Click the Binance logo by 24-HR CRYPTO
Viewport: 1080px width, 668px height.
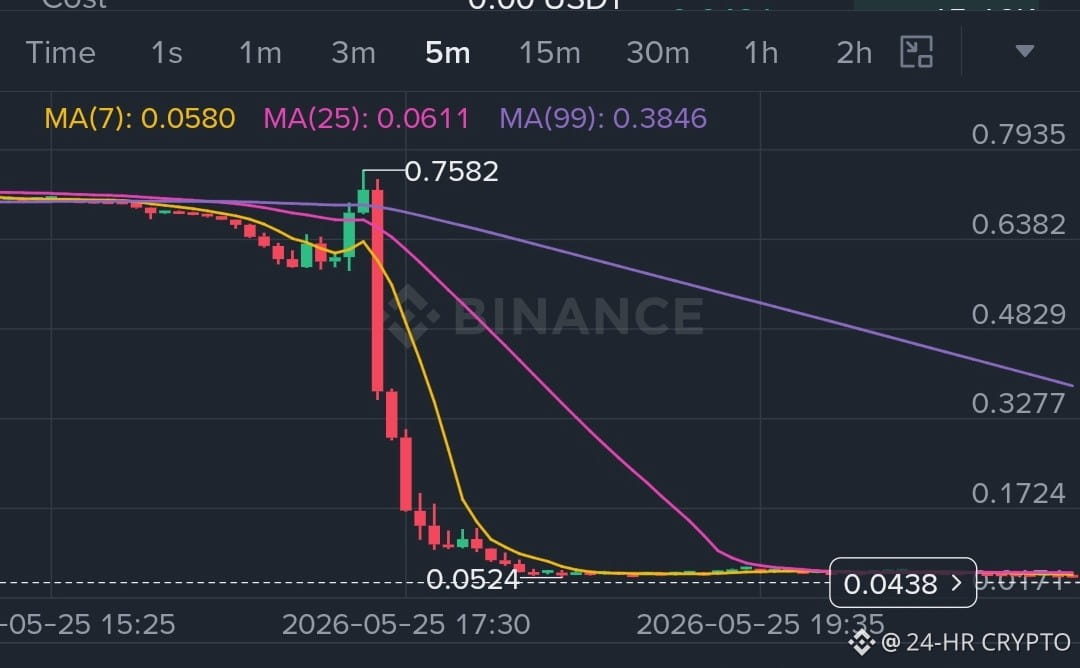tap(862, 643)
